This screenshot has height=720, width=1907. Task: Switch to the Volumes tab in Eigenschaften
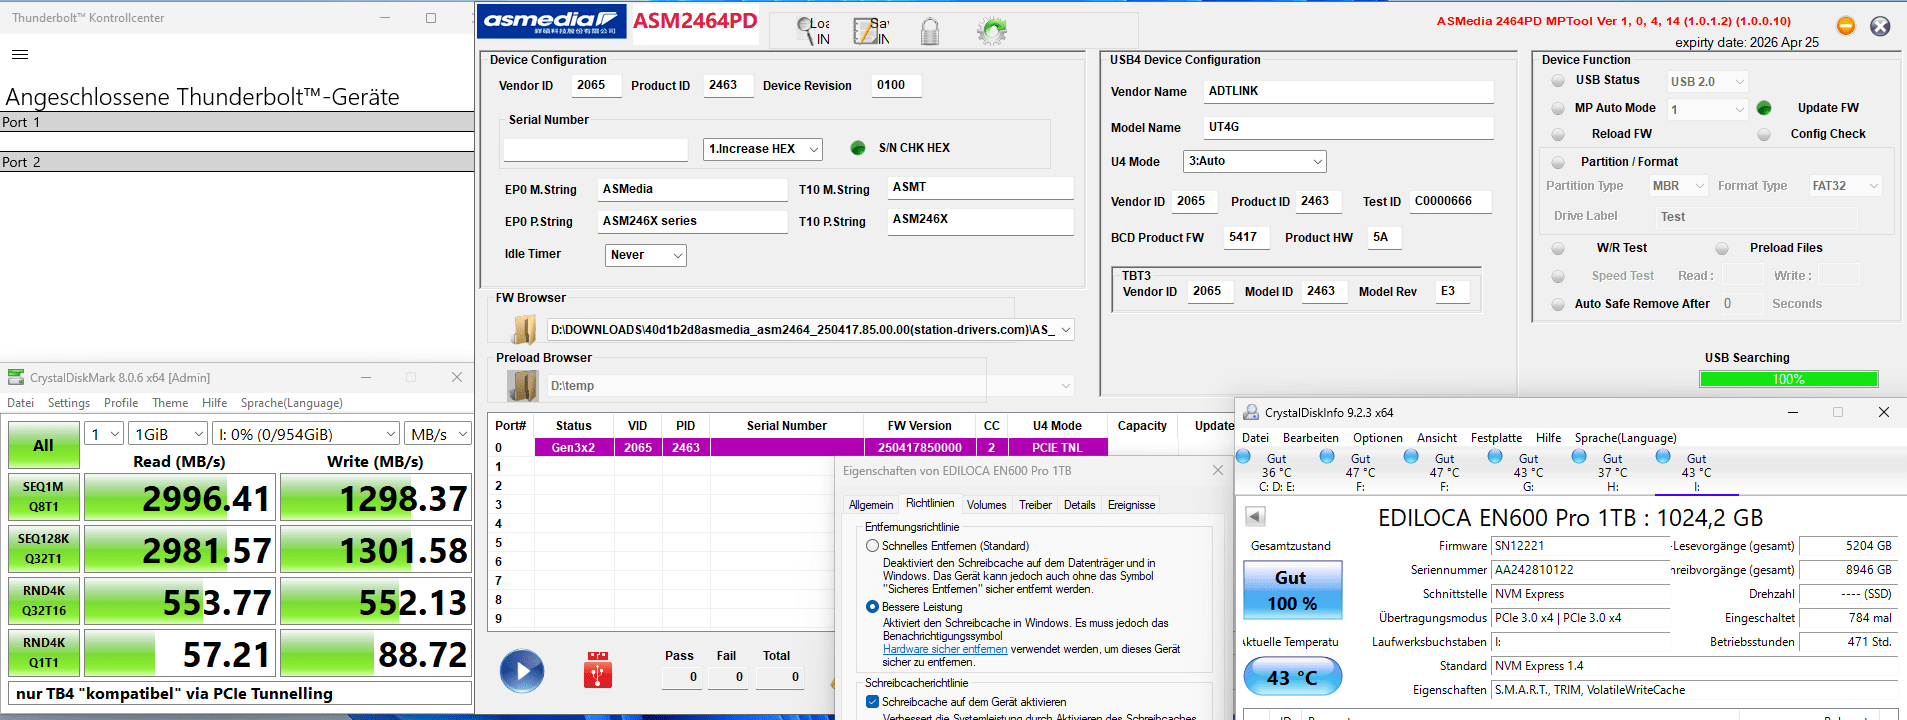pos(987,505)
